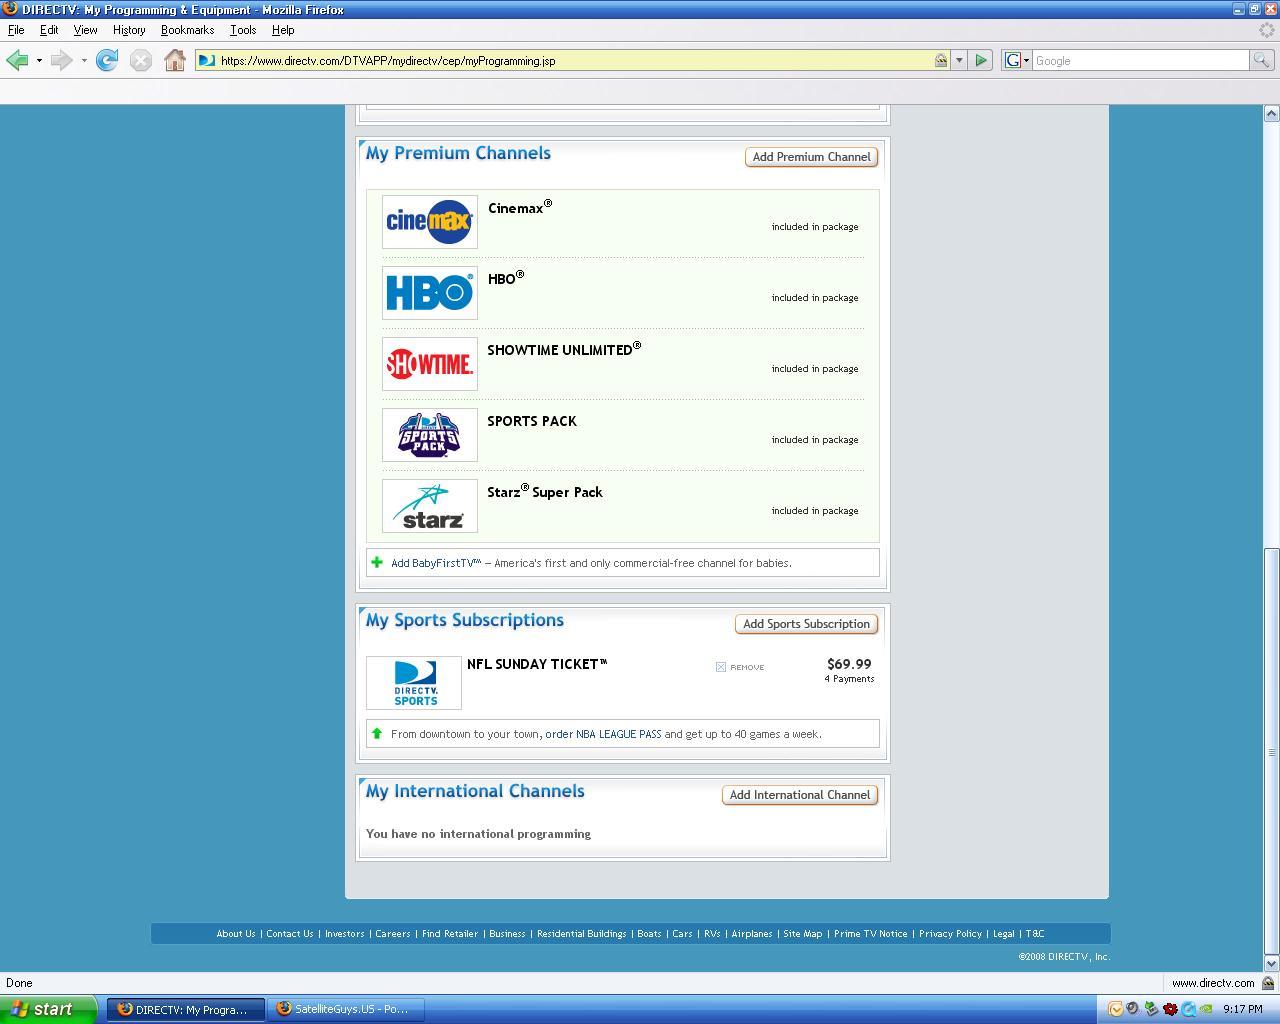
Task: Expand the address bar URL dropdown
Action: tap(959, 61)
